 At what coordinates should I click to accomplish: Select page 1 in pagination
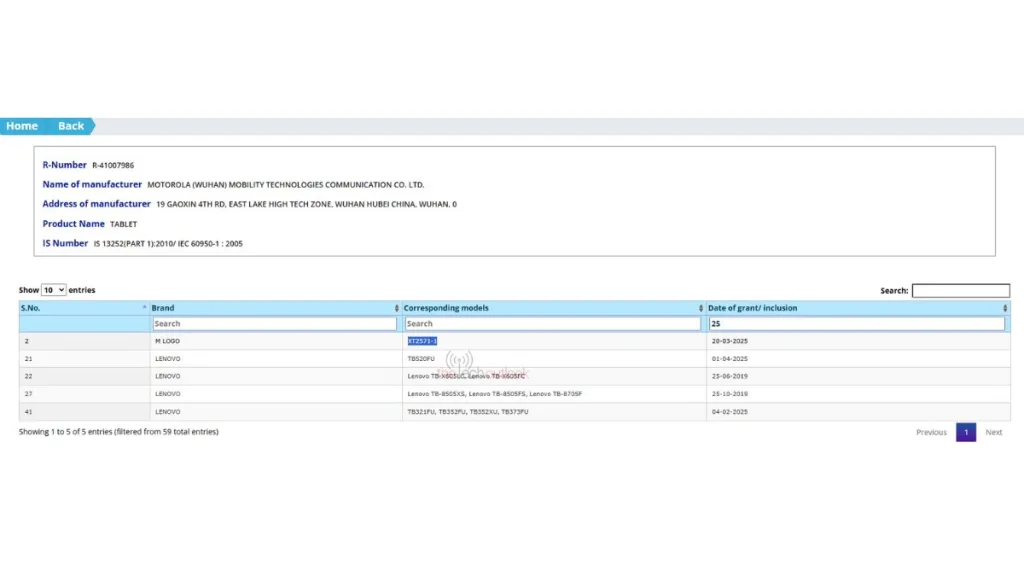pyautogui.click(x=966, y=432)
